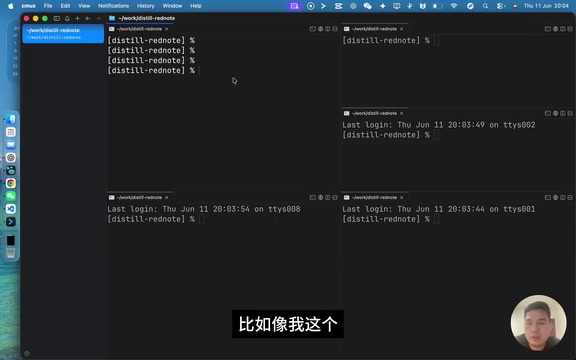Close the terminal tab in the top-left pane
576x360 pixels.
[x=166, y=29]
